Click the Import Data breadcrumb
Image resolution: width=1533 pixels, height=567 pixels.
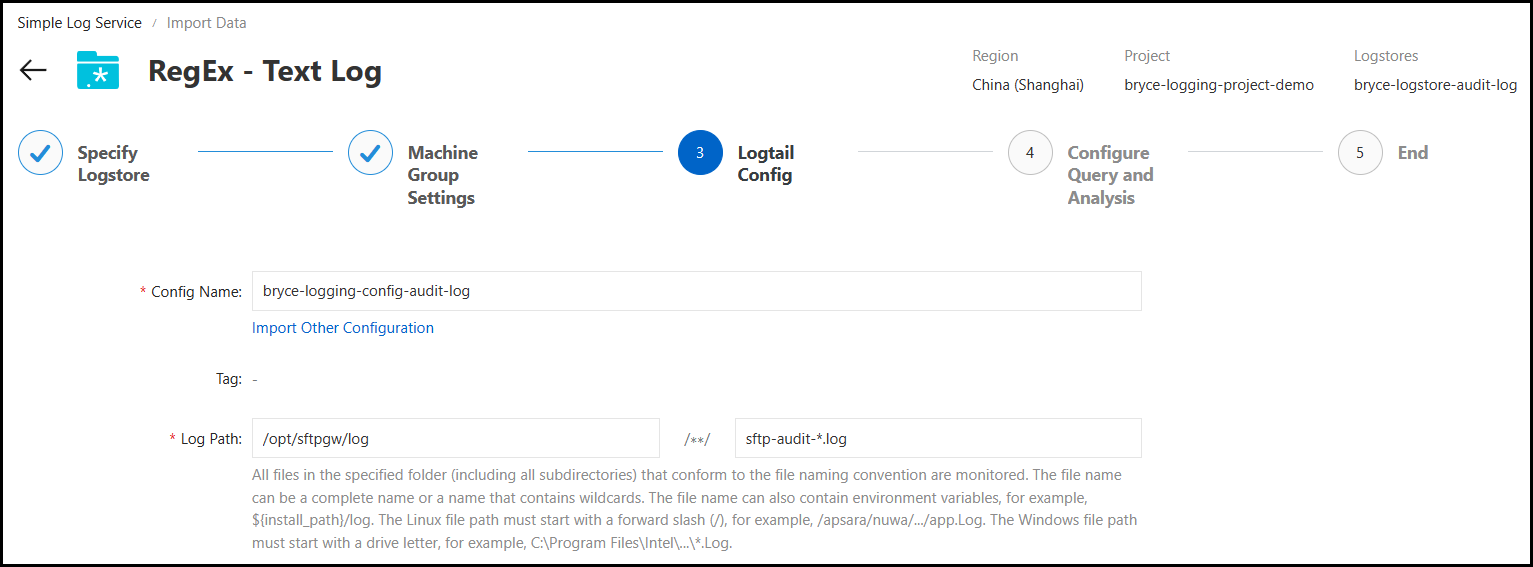coord(206,22)
